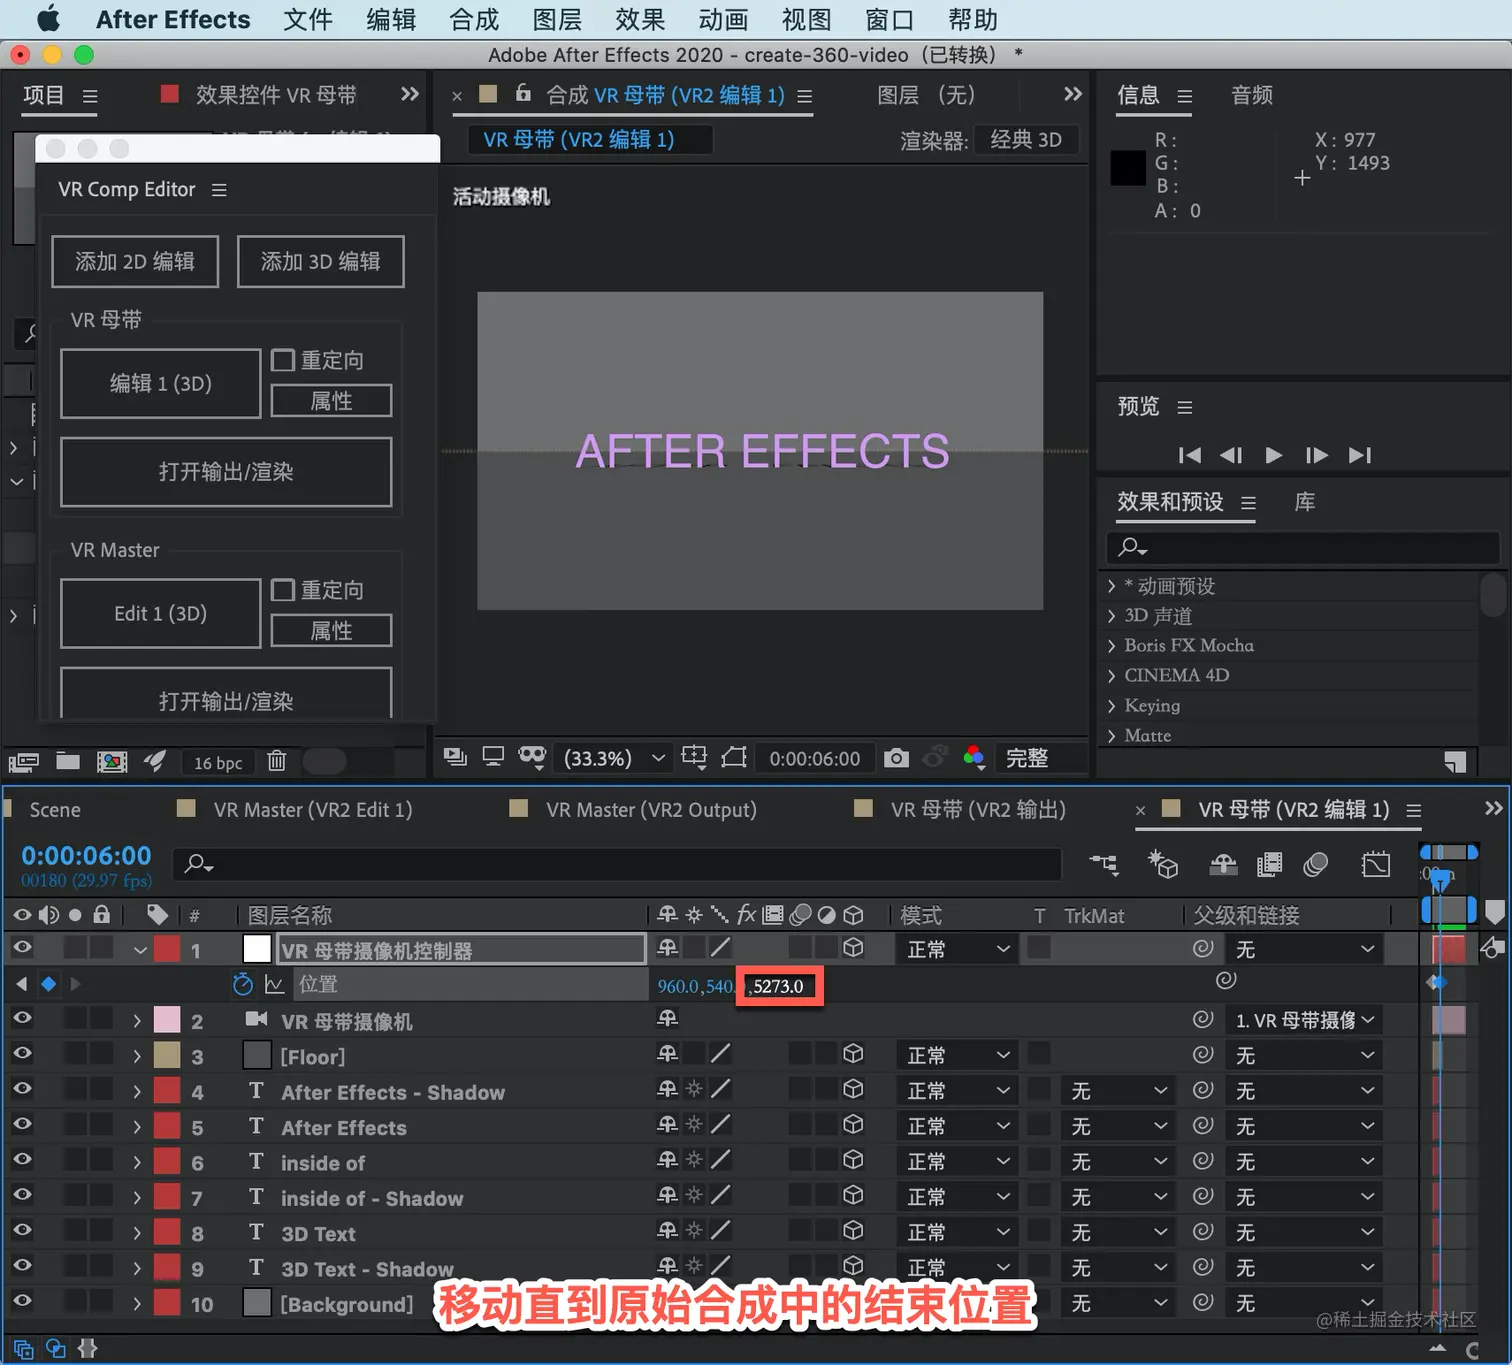Click the position Z value 5273.0 field
Screen dimensions: 1512x1365
tap(779, 986)
